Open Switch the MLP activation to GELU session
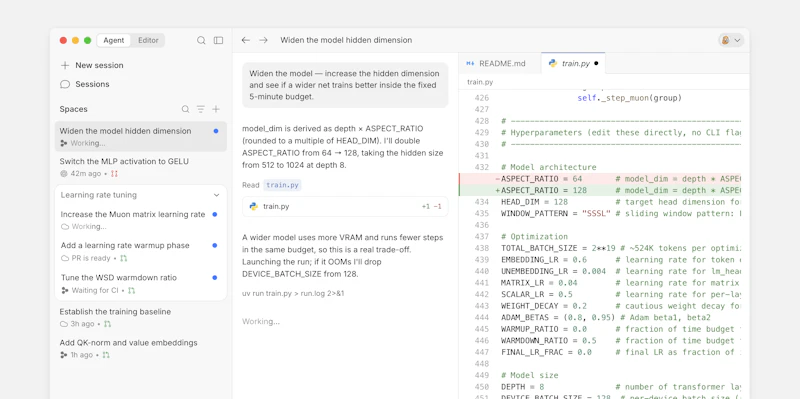This screenshot has width=800, height=399. [x=141, y=167]
